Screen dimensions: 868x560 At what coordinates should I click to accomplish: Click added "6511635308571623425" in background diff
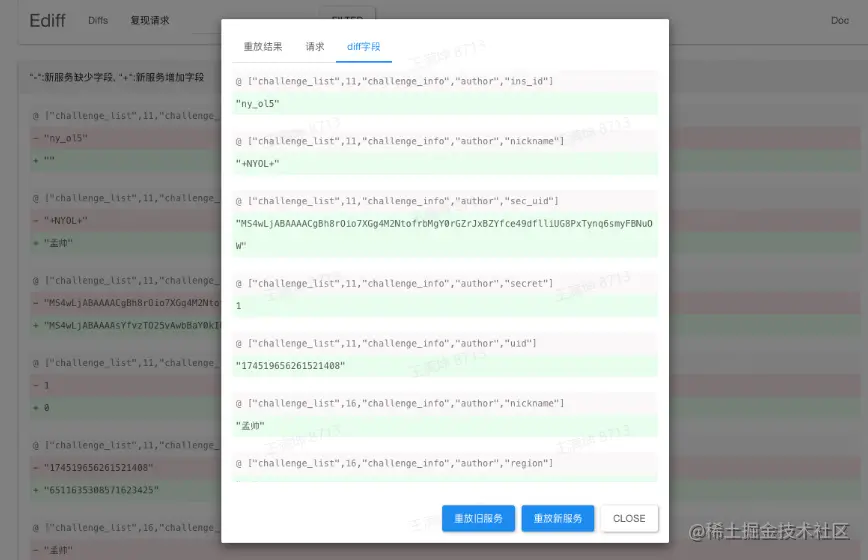point(125,490)
